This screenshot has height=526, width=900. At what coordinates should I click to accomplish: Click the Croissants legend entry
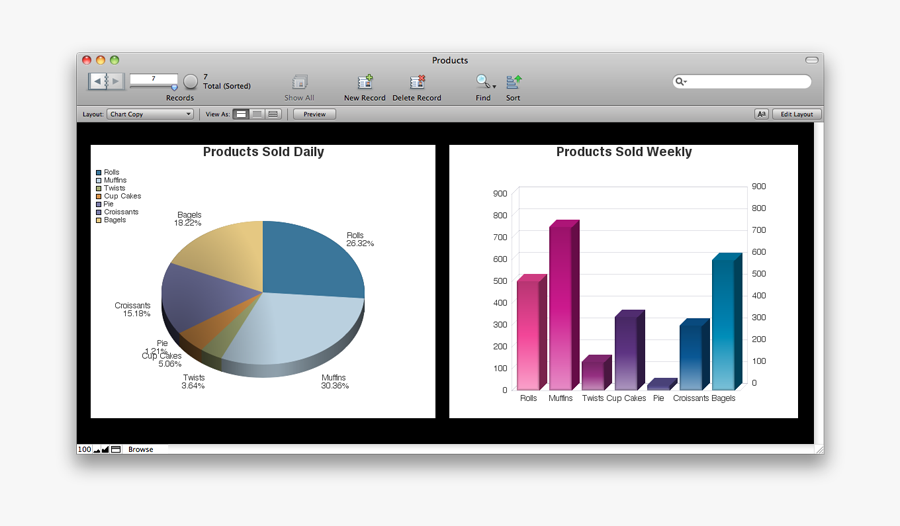(117, 212)
